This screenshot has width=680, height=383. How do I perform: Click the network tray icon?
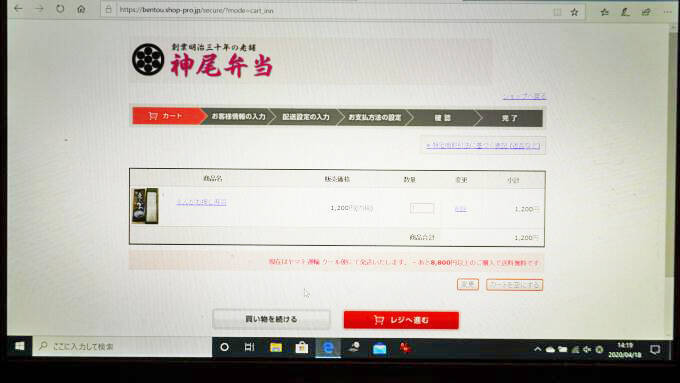(x=575, y=350)
